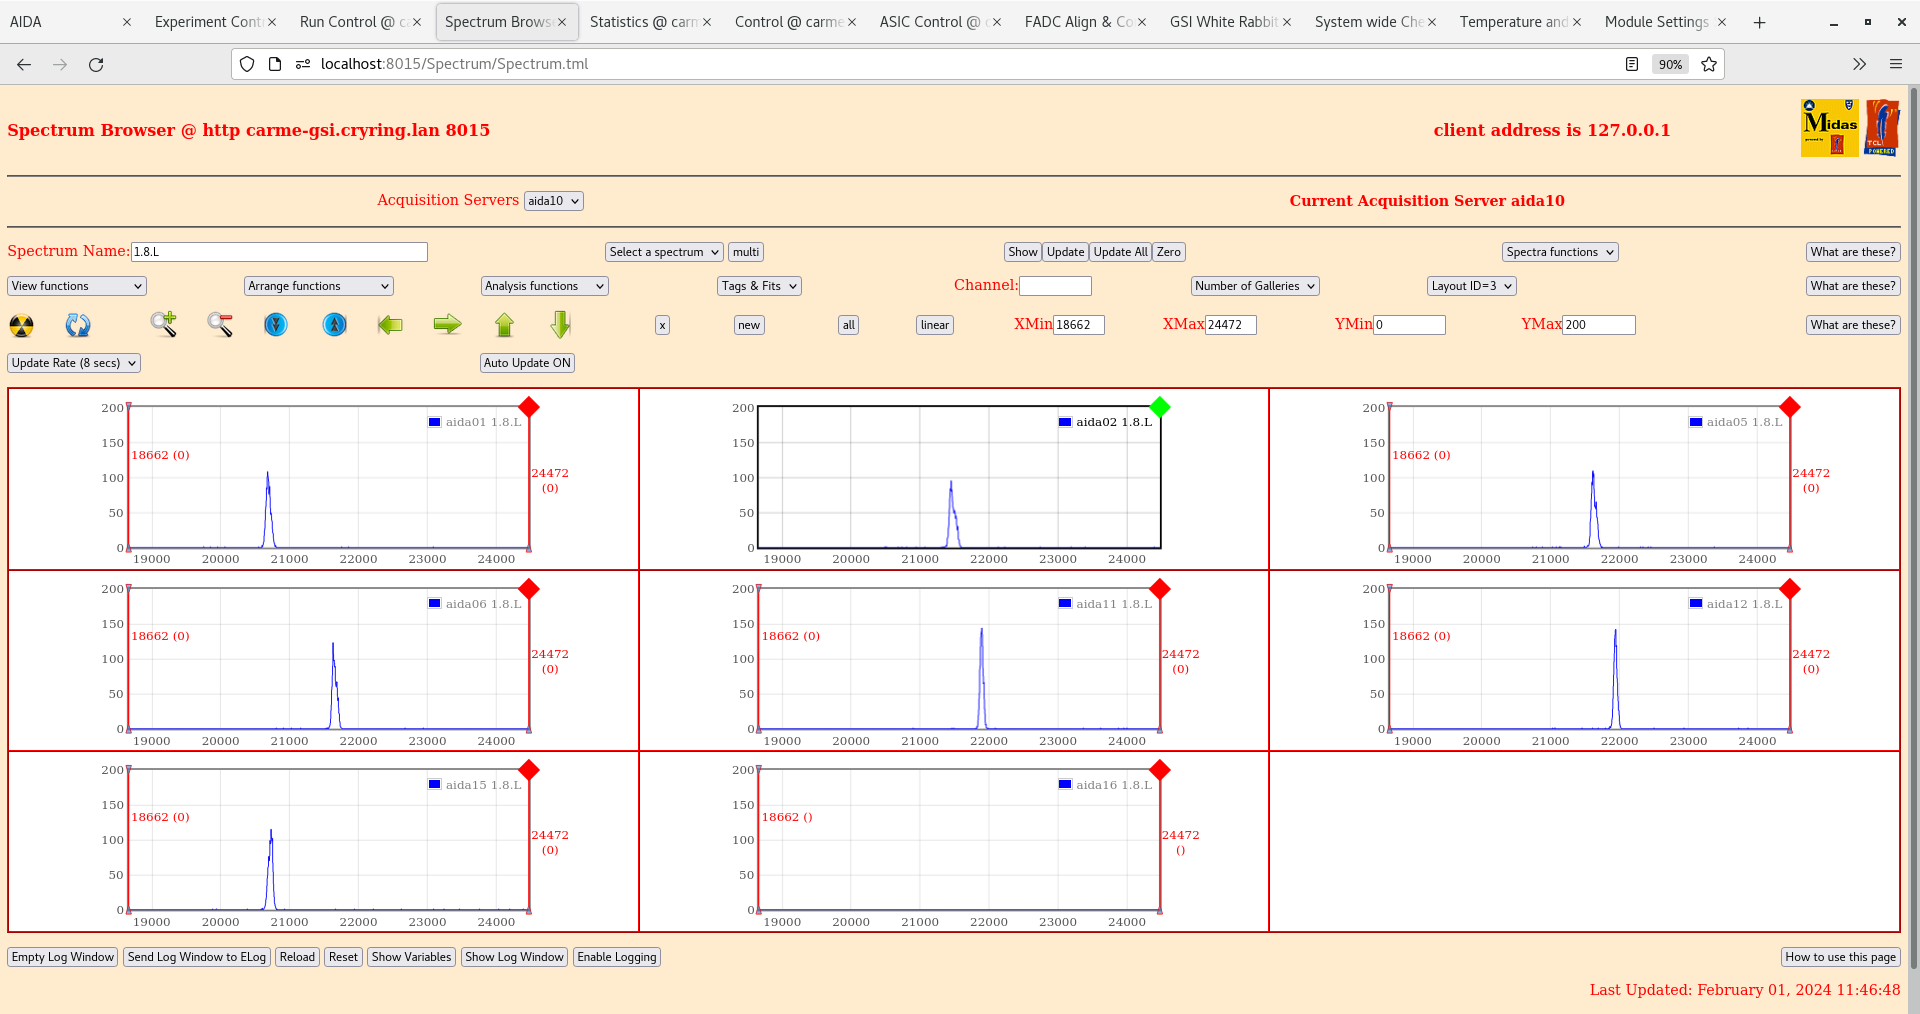Switch to the Statistics browser tab
The height and width of the screenshot is (1014, 1920).
[643, 21]
